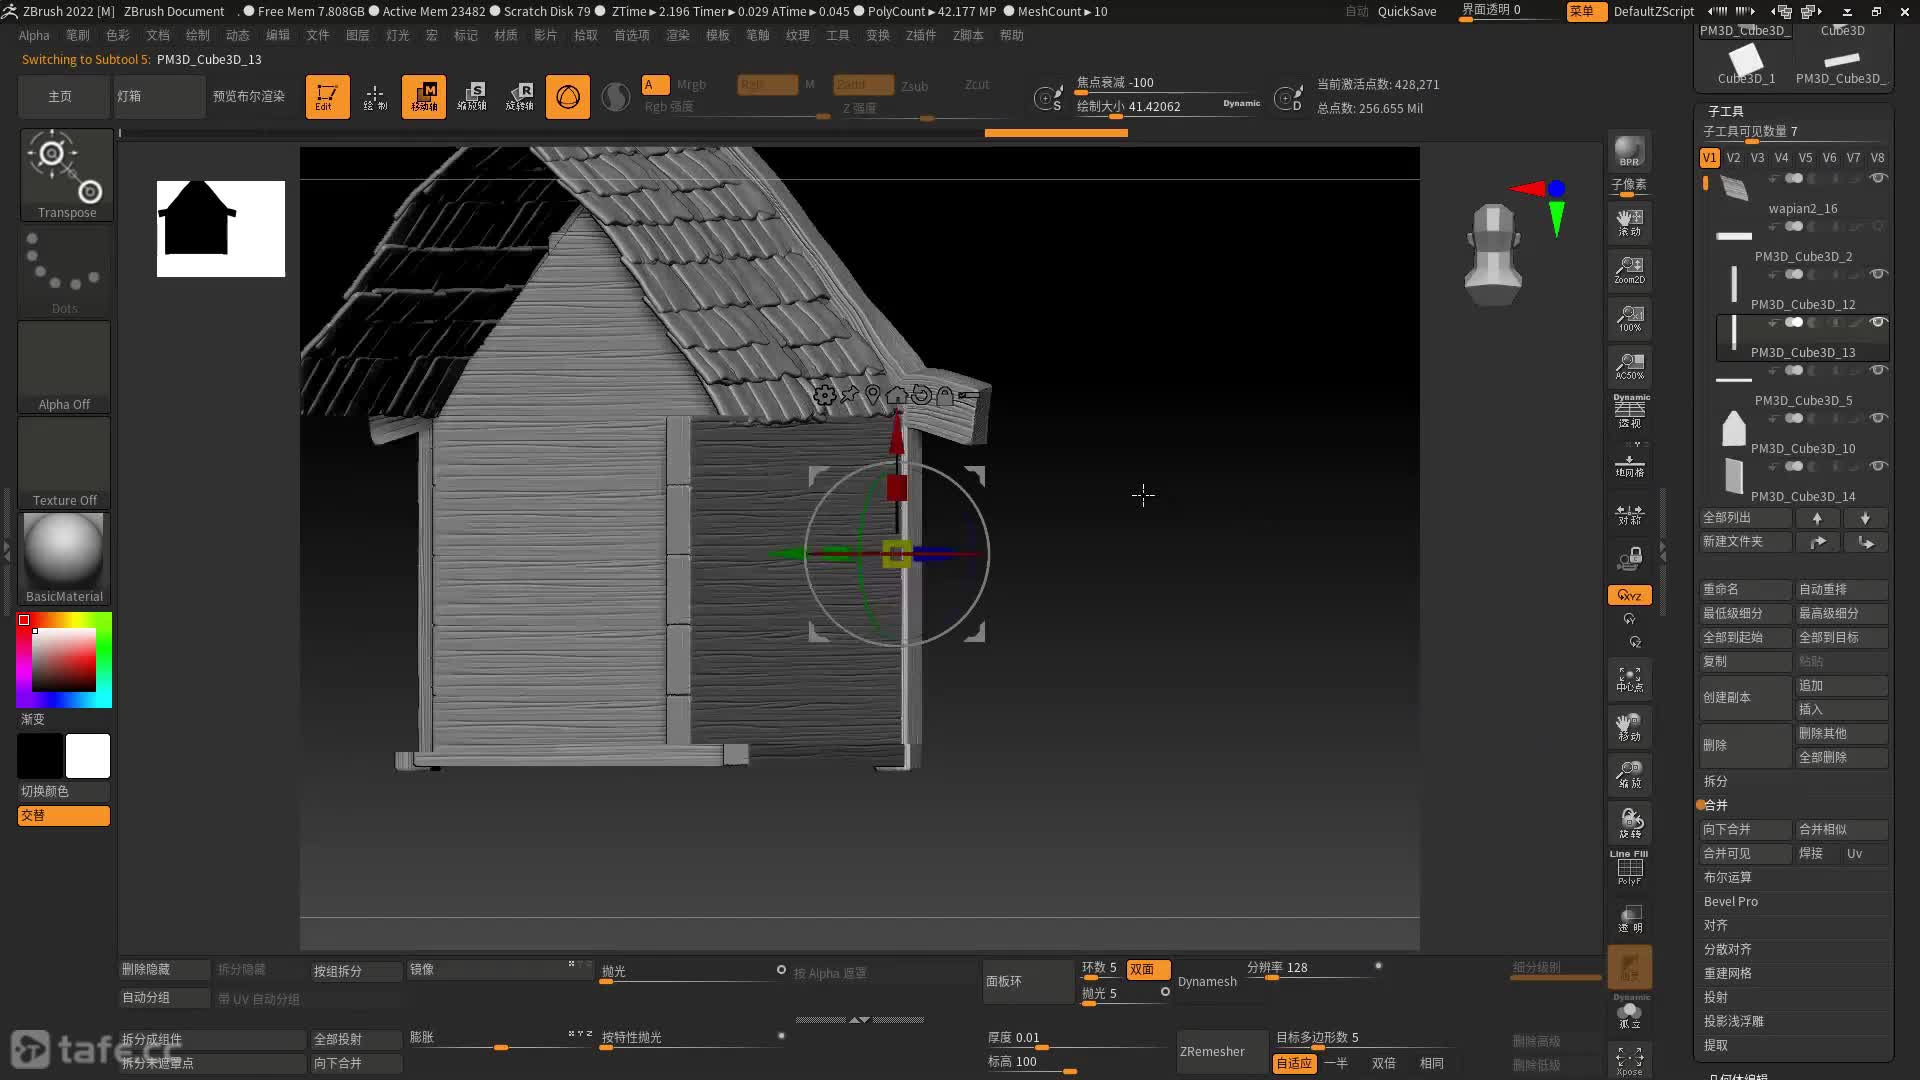1920x1080 pixels.
Task: Collapse the 合并 section
Action: tap(1716, 805)
